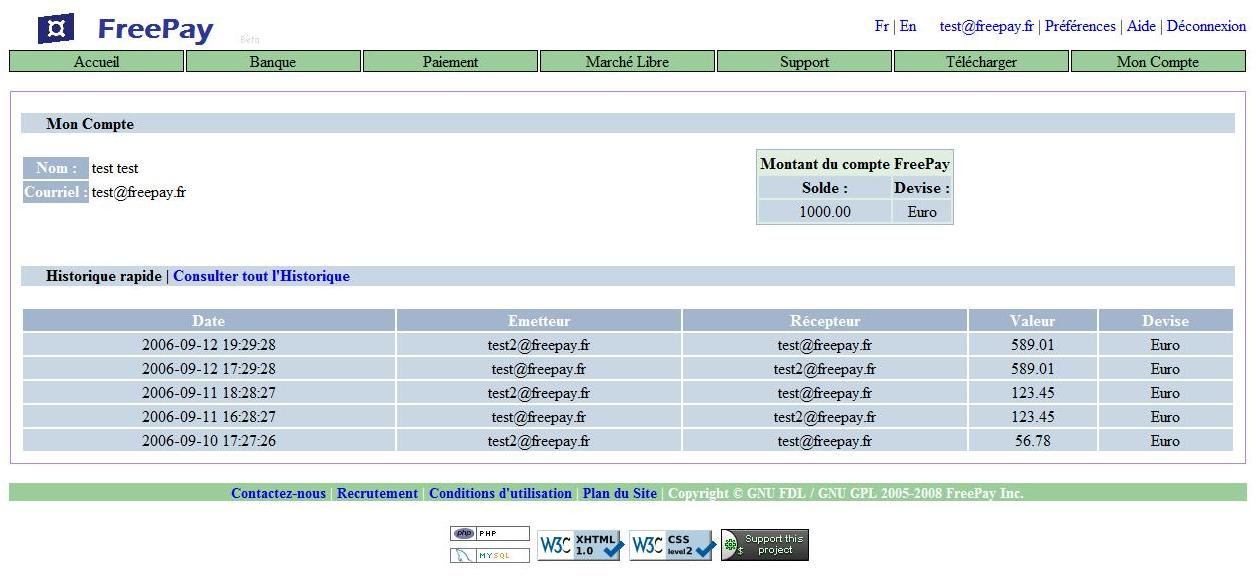Select the date 2006-09-11 18:28:27

point(209,393)
